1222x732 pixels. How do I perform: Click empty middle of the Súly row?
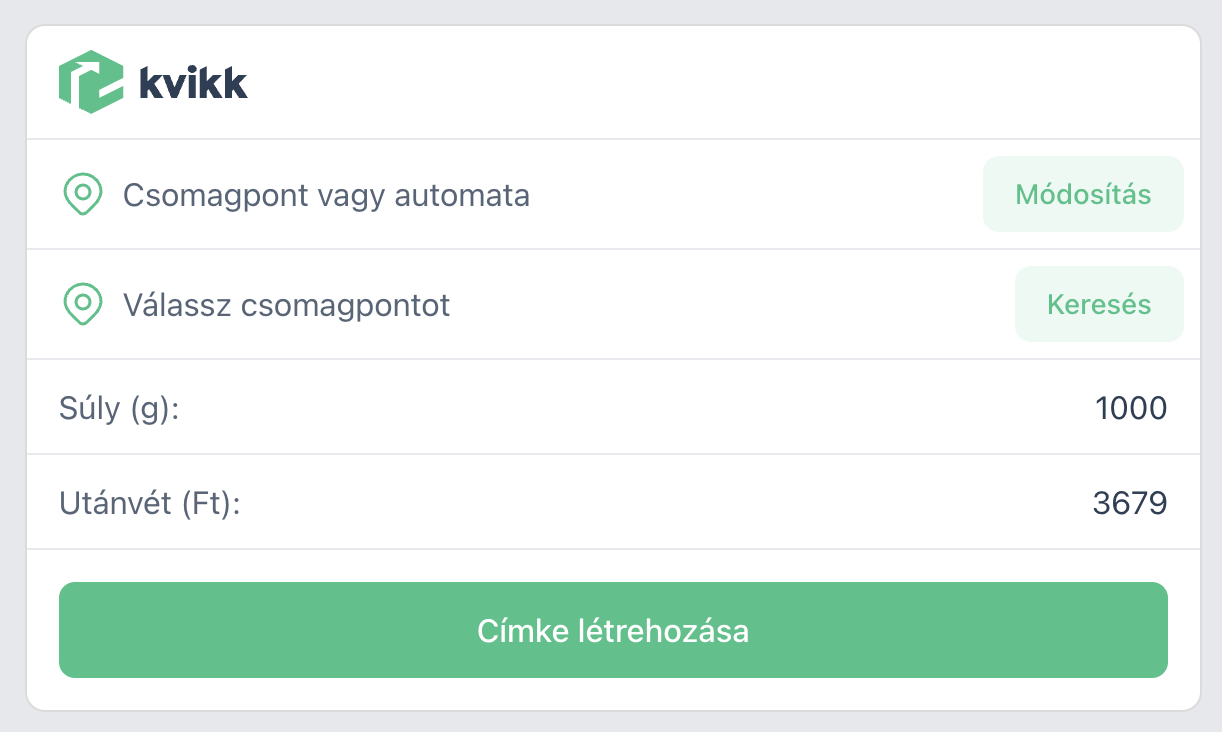(620, 408)
